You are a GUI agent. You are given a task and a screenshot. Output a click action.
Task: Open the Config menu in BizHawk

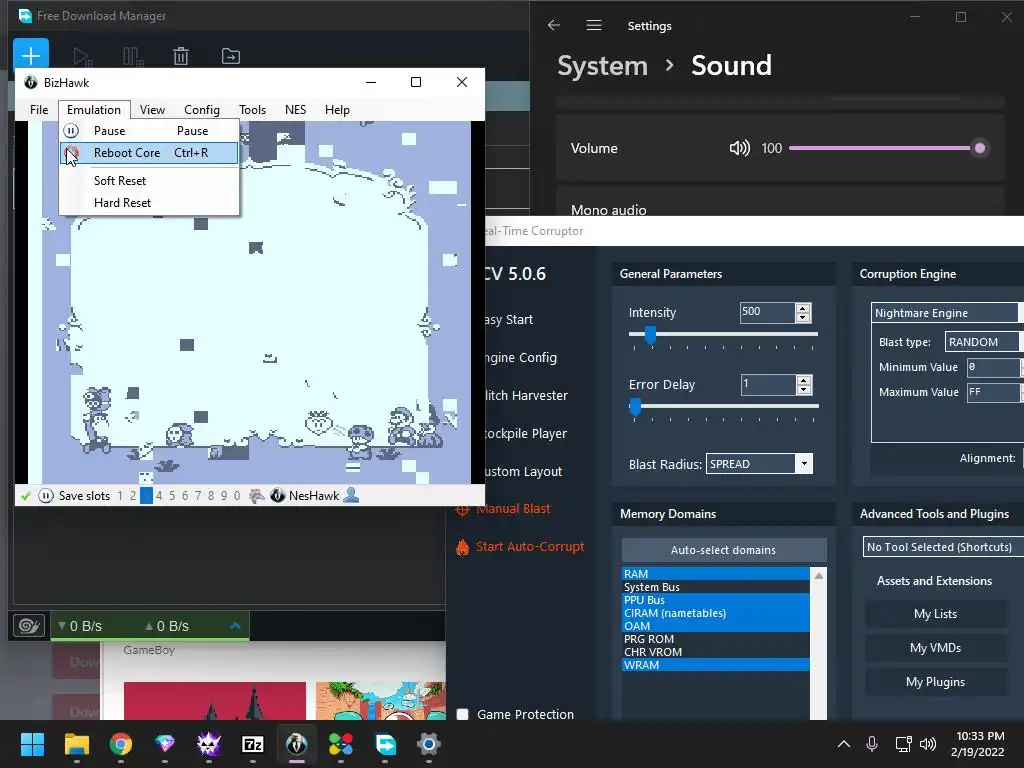(202, 110)
